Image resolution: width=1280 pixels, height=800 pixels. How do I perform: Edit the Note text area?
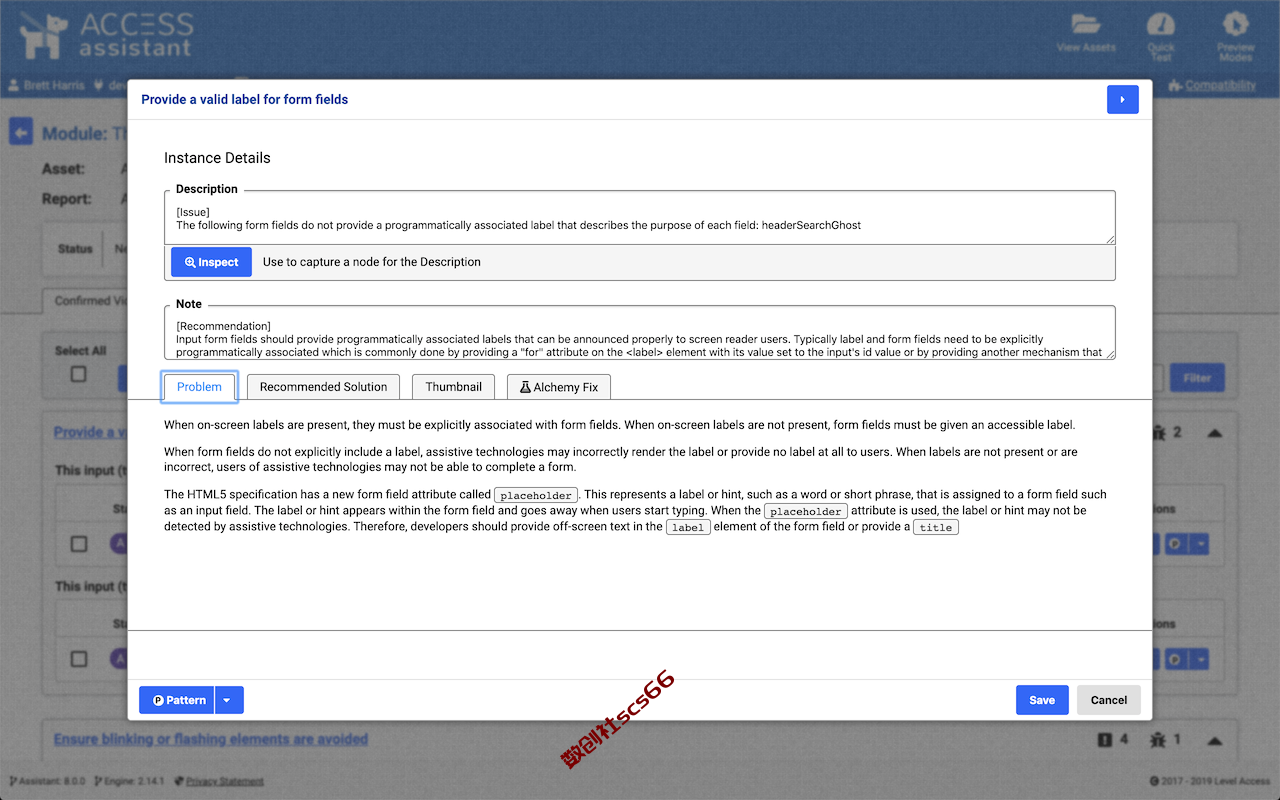click(x=640, y=333)
